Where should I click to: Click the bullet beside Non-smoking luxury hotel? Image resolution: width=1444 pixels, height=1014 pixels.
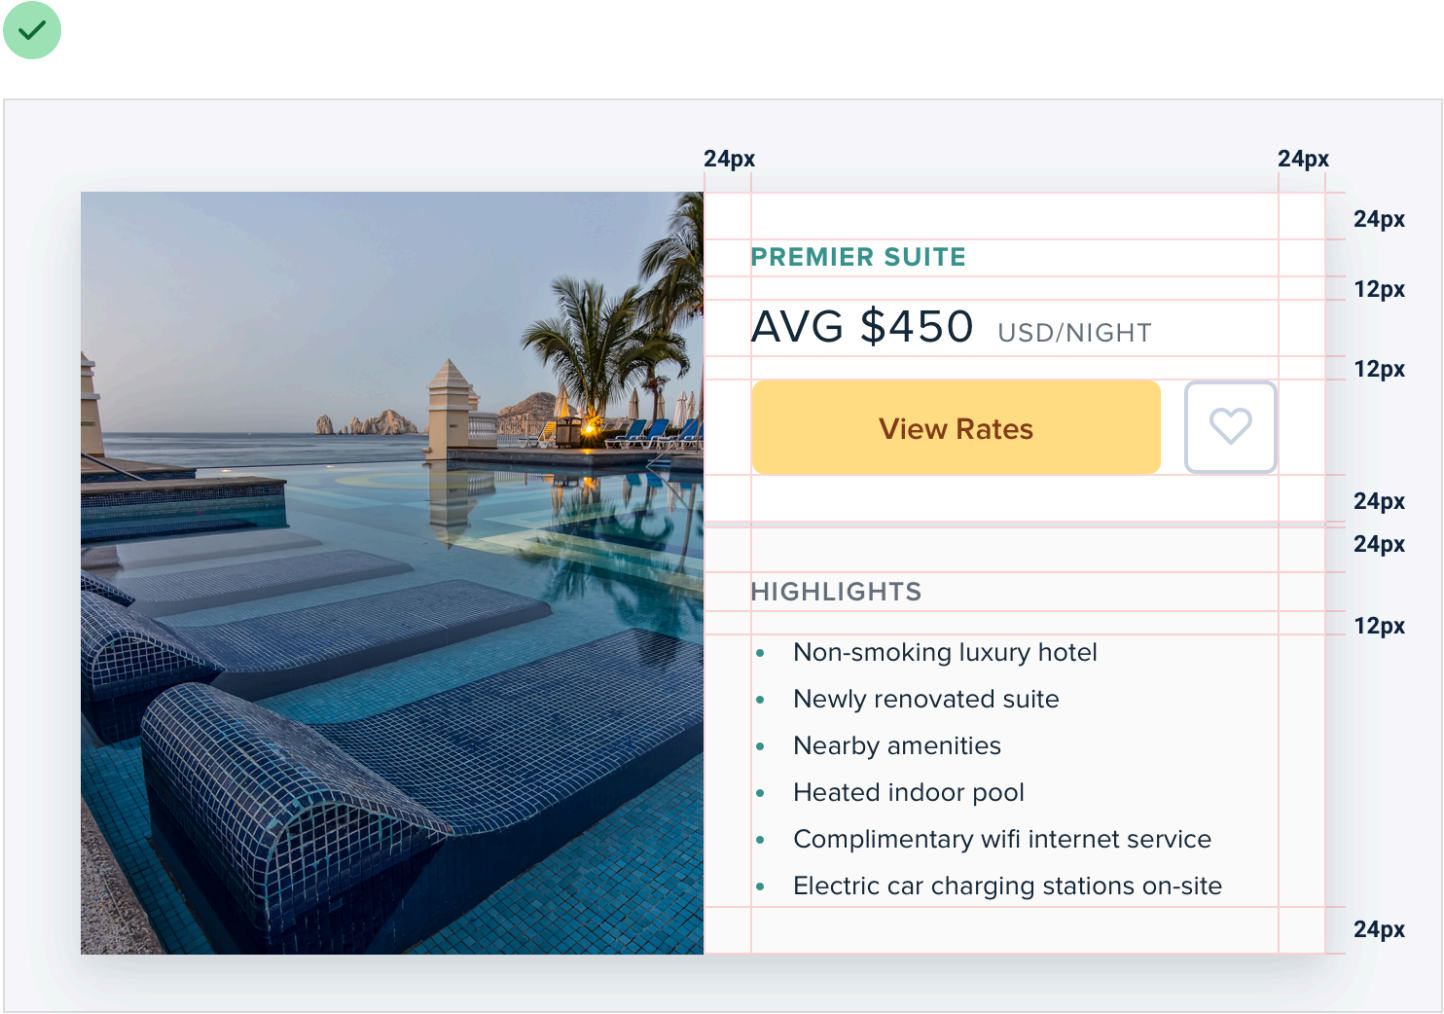point(760,654)
